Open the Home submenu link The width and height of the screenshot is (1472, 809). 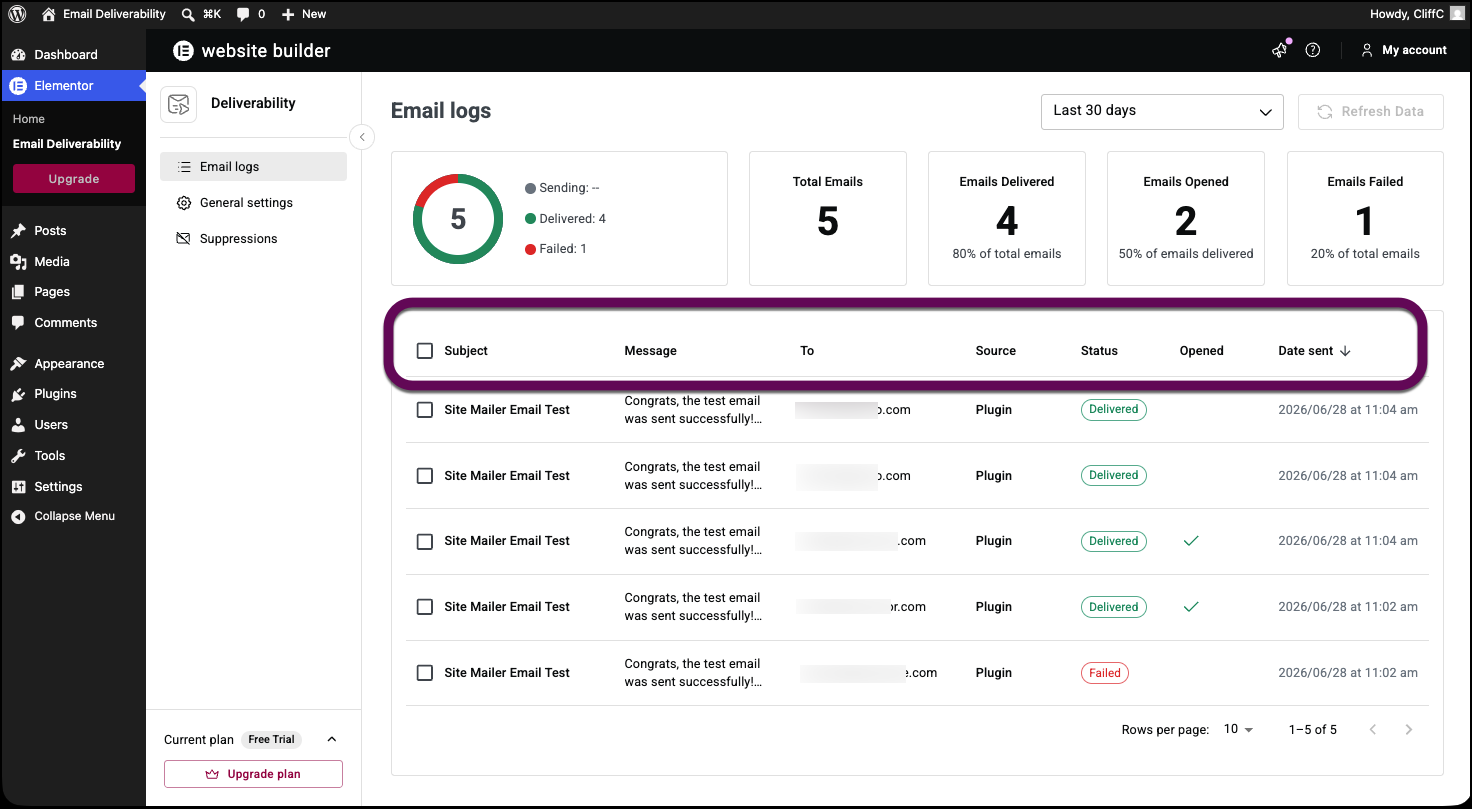pyautogui.click(x=29, y=119)
